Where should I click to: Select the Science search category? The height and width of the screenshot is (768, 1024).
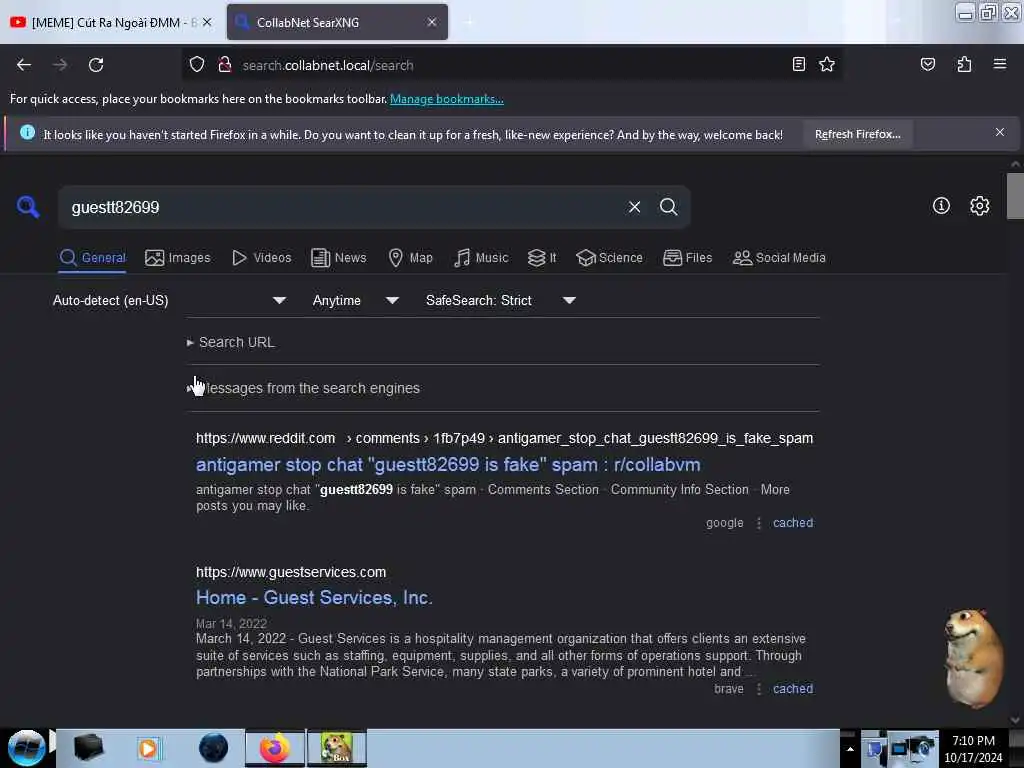click(609, 258)
